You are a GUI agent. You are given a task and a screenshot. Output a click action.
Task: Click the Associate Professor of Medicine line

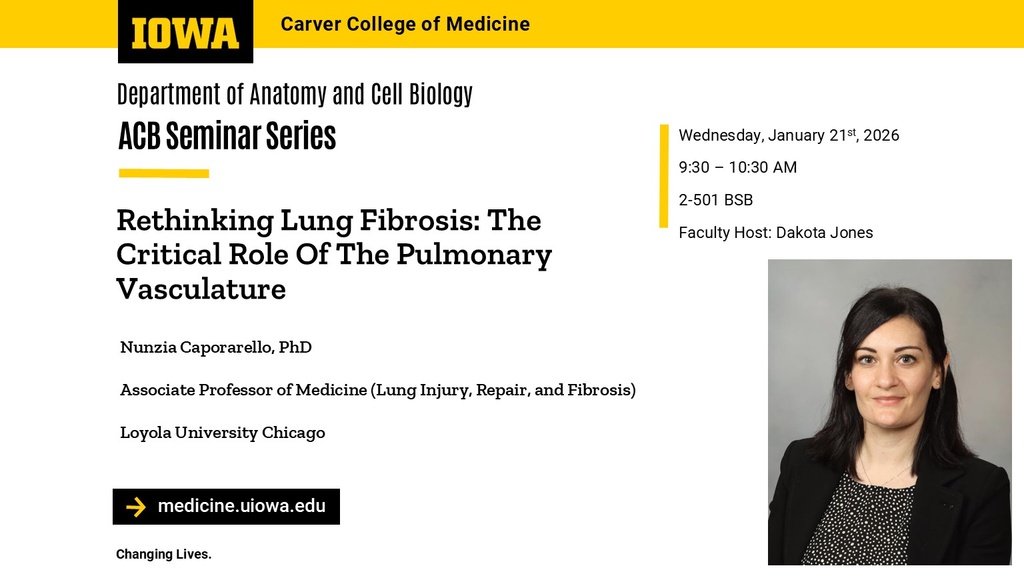(x=377, y=390)
